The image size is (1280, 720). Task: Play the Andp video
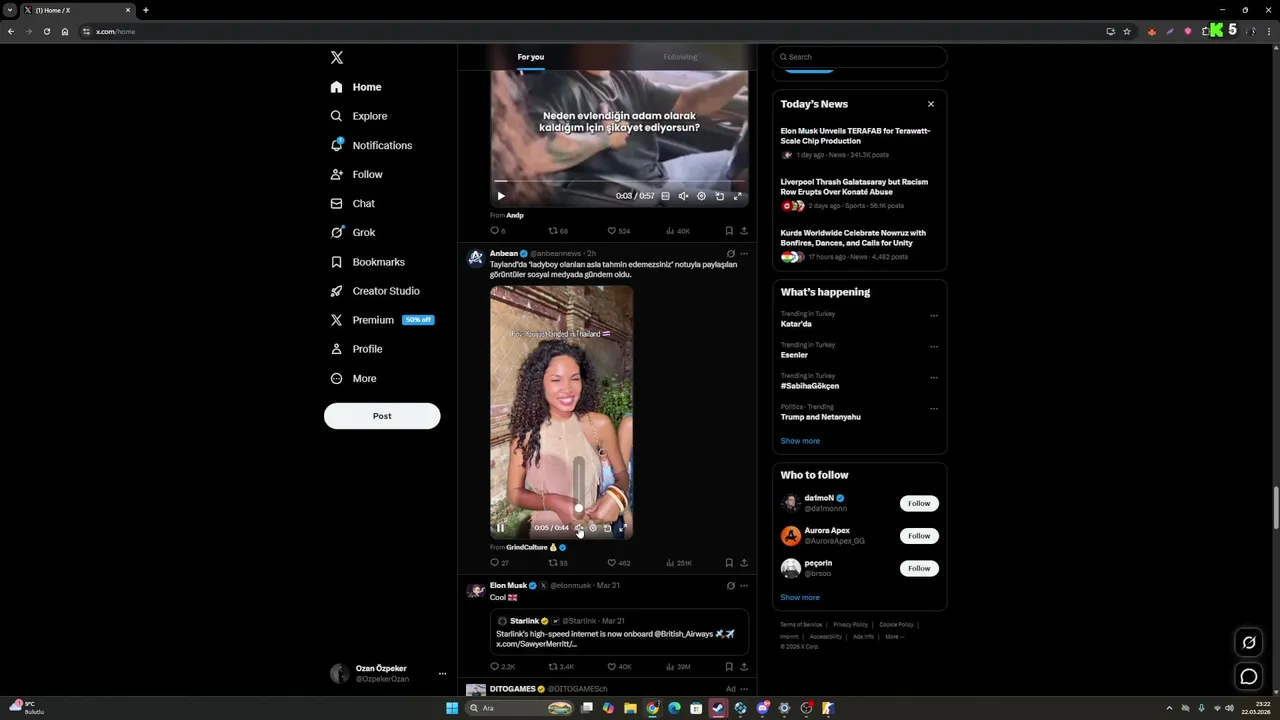[x=501, y=196]
